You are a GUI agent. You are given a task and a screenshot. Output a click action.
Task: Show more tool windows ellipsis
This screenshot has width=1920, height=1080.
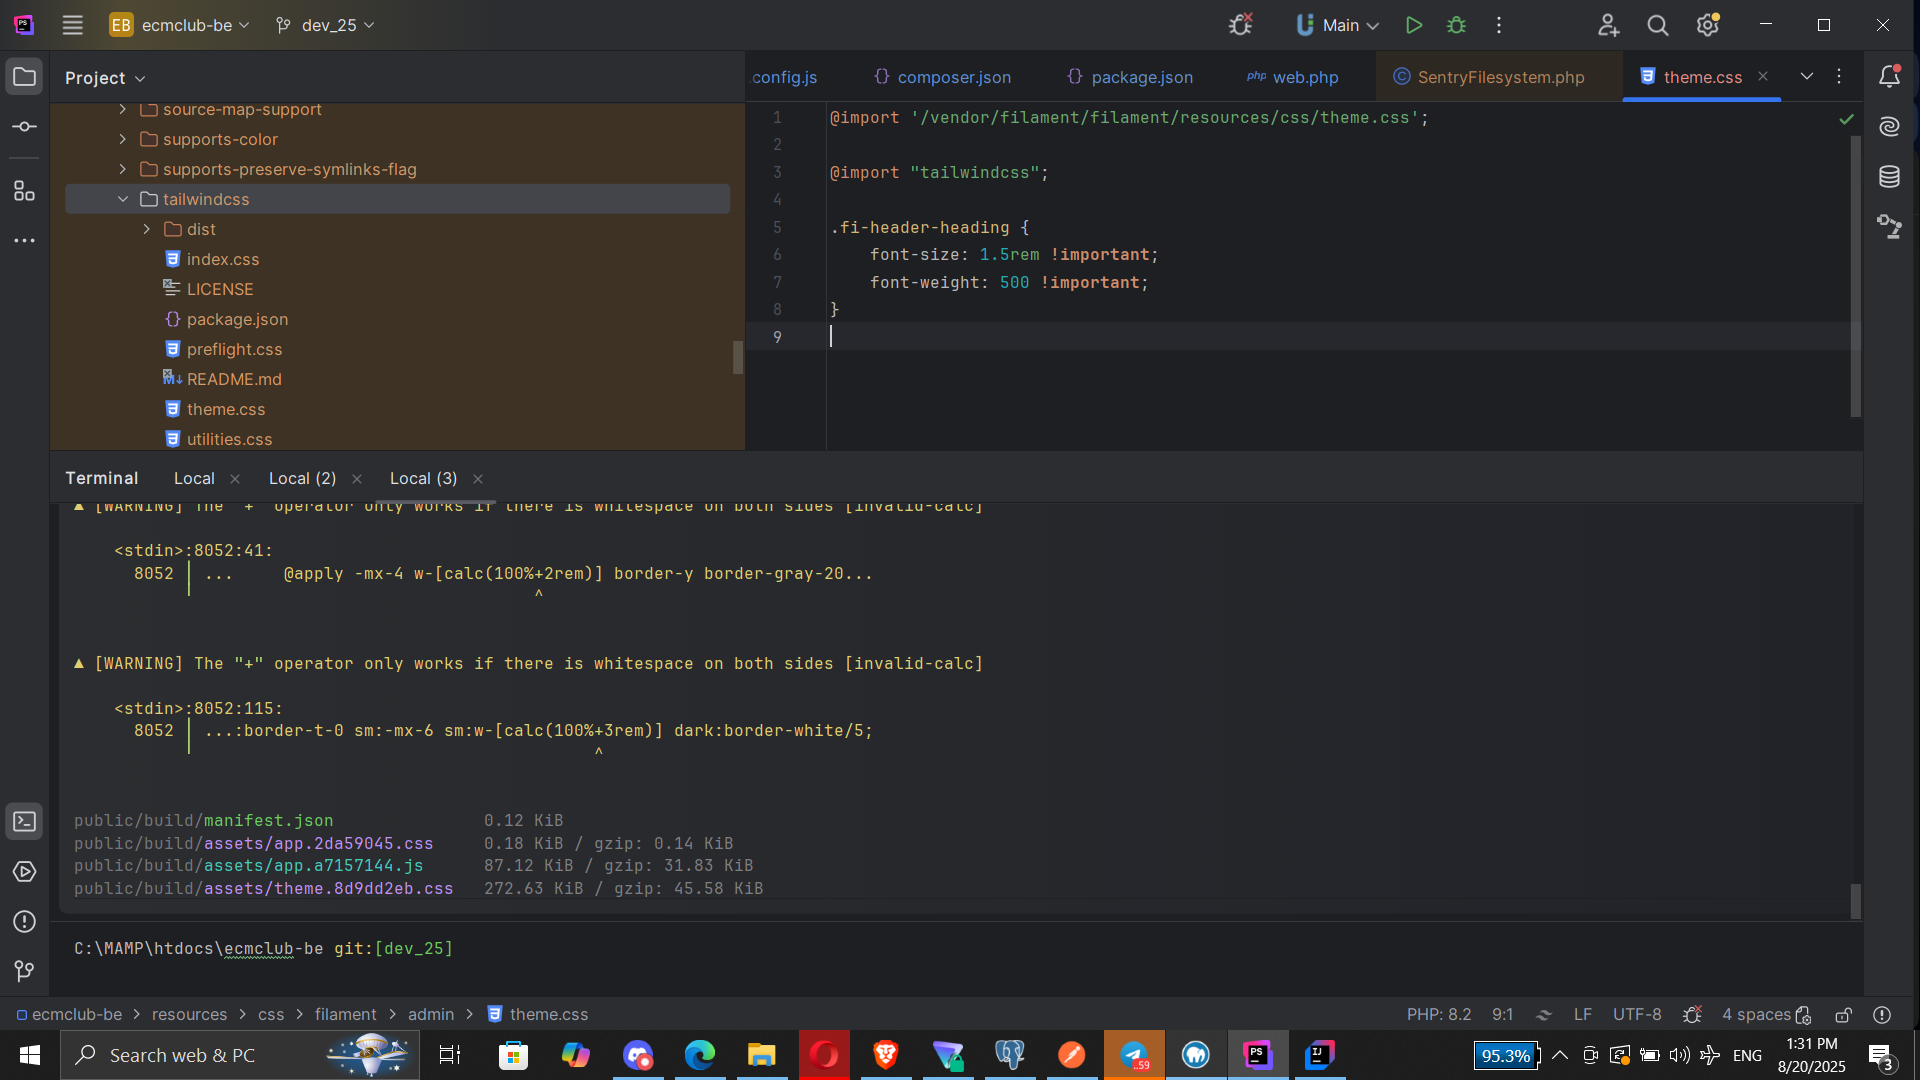25,240
